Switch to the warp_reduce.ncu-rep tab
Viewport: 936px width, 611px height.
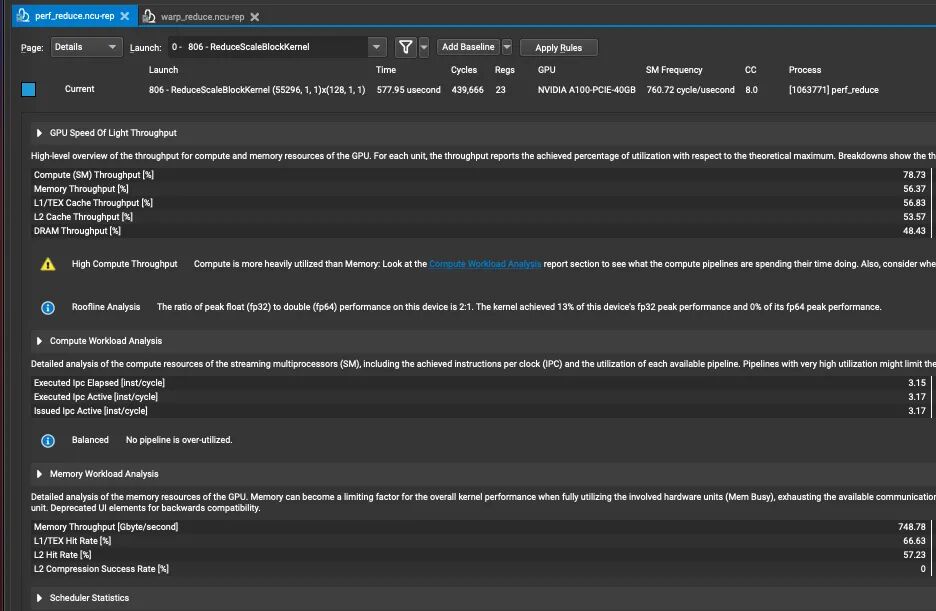pyautogui.click(x=202, y=17)
